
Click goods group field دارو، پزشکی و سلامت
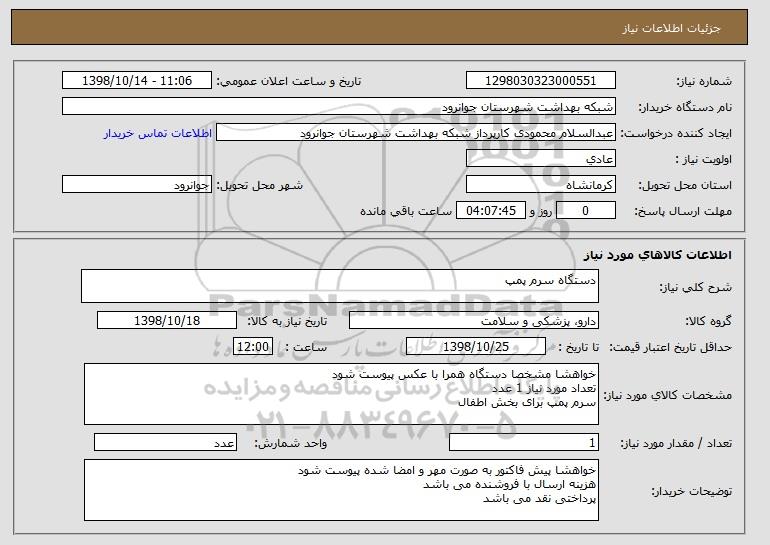474,321
